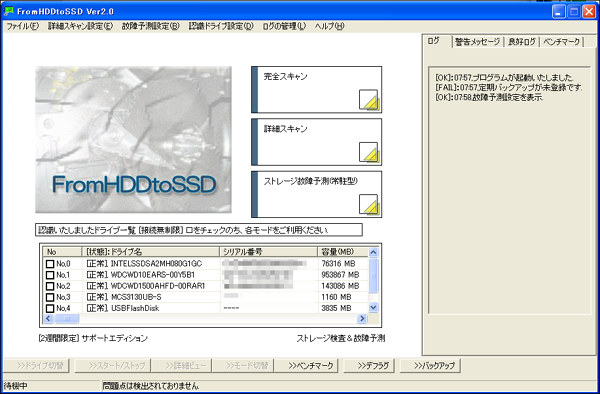Open the 詳細スキャン設定(E) menu
The image size is (600, 394).
pos(80,26)
